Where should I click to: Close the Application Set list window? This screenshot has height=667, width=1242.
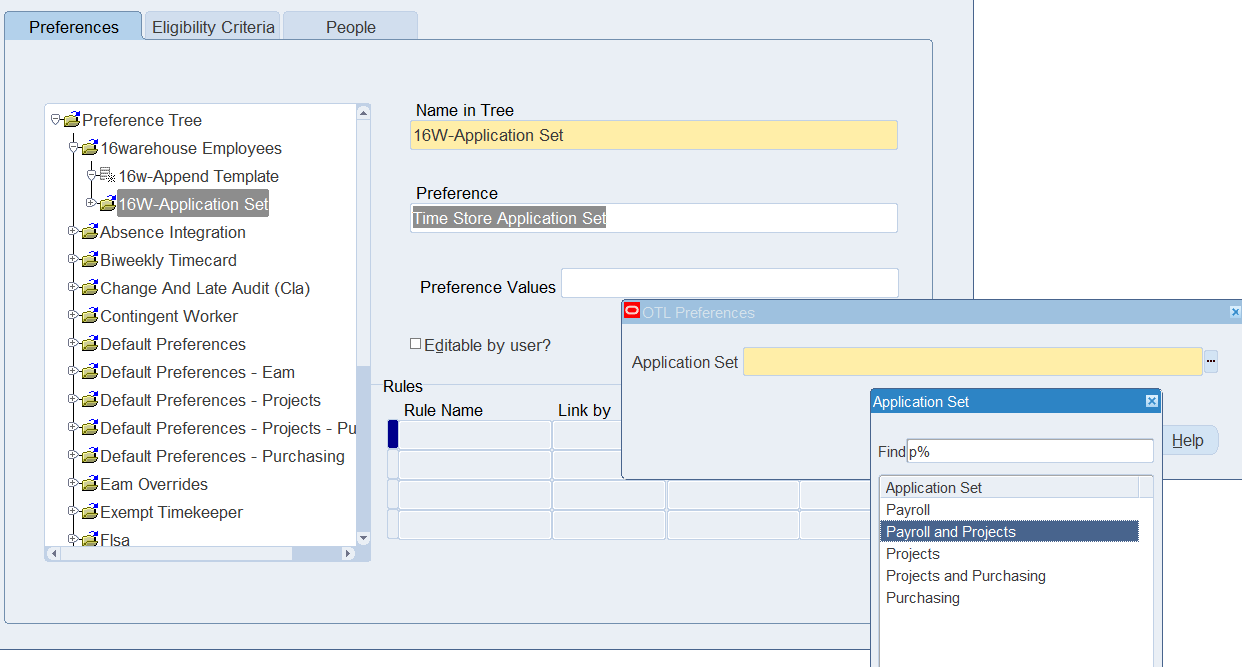(1151, 402)
